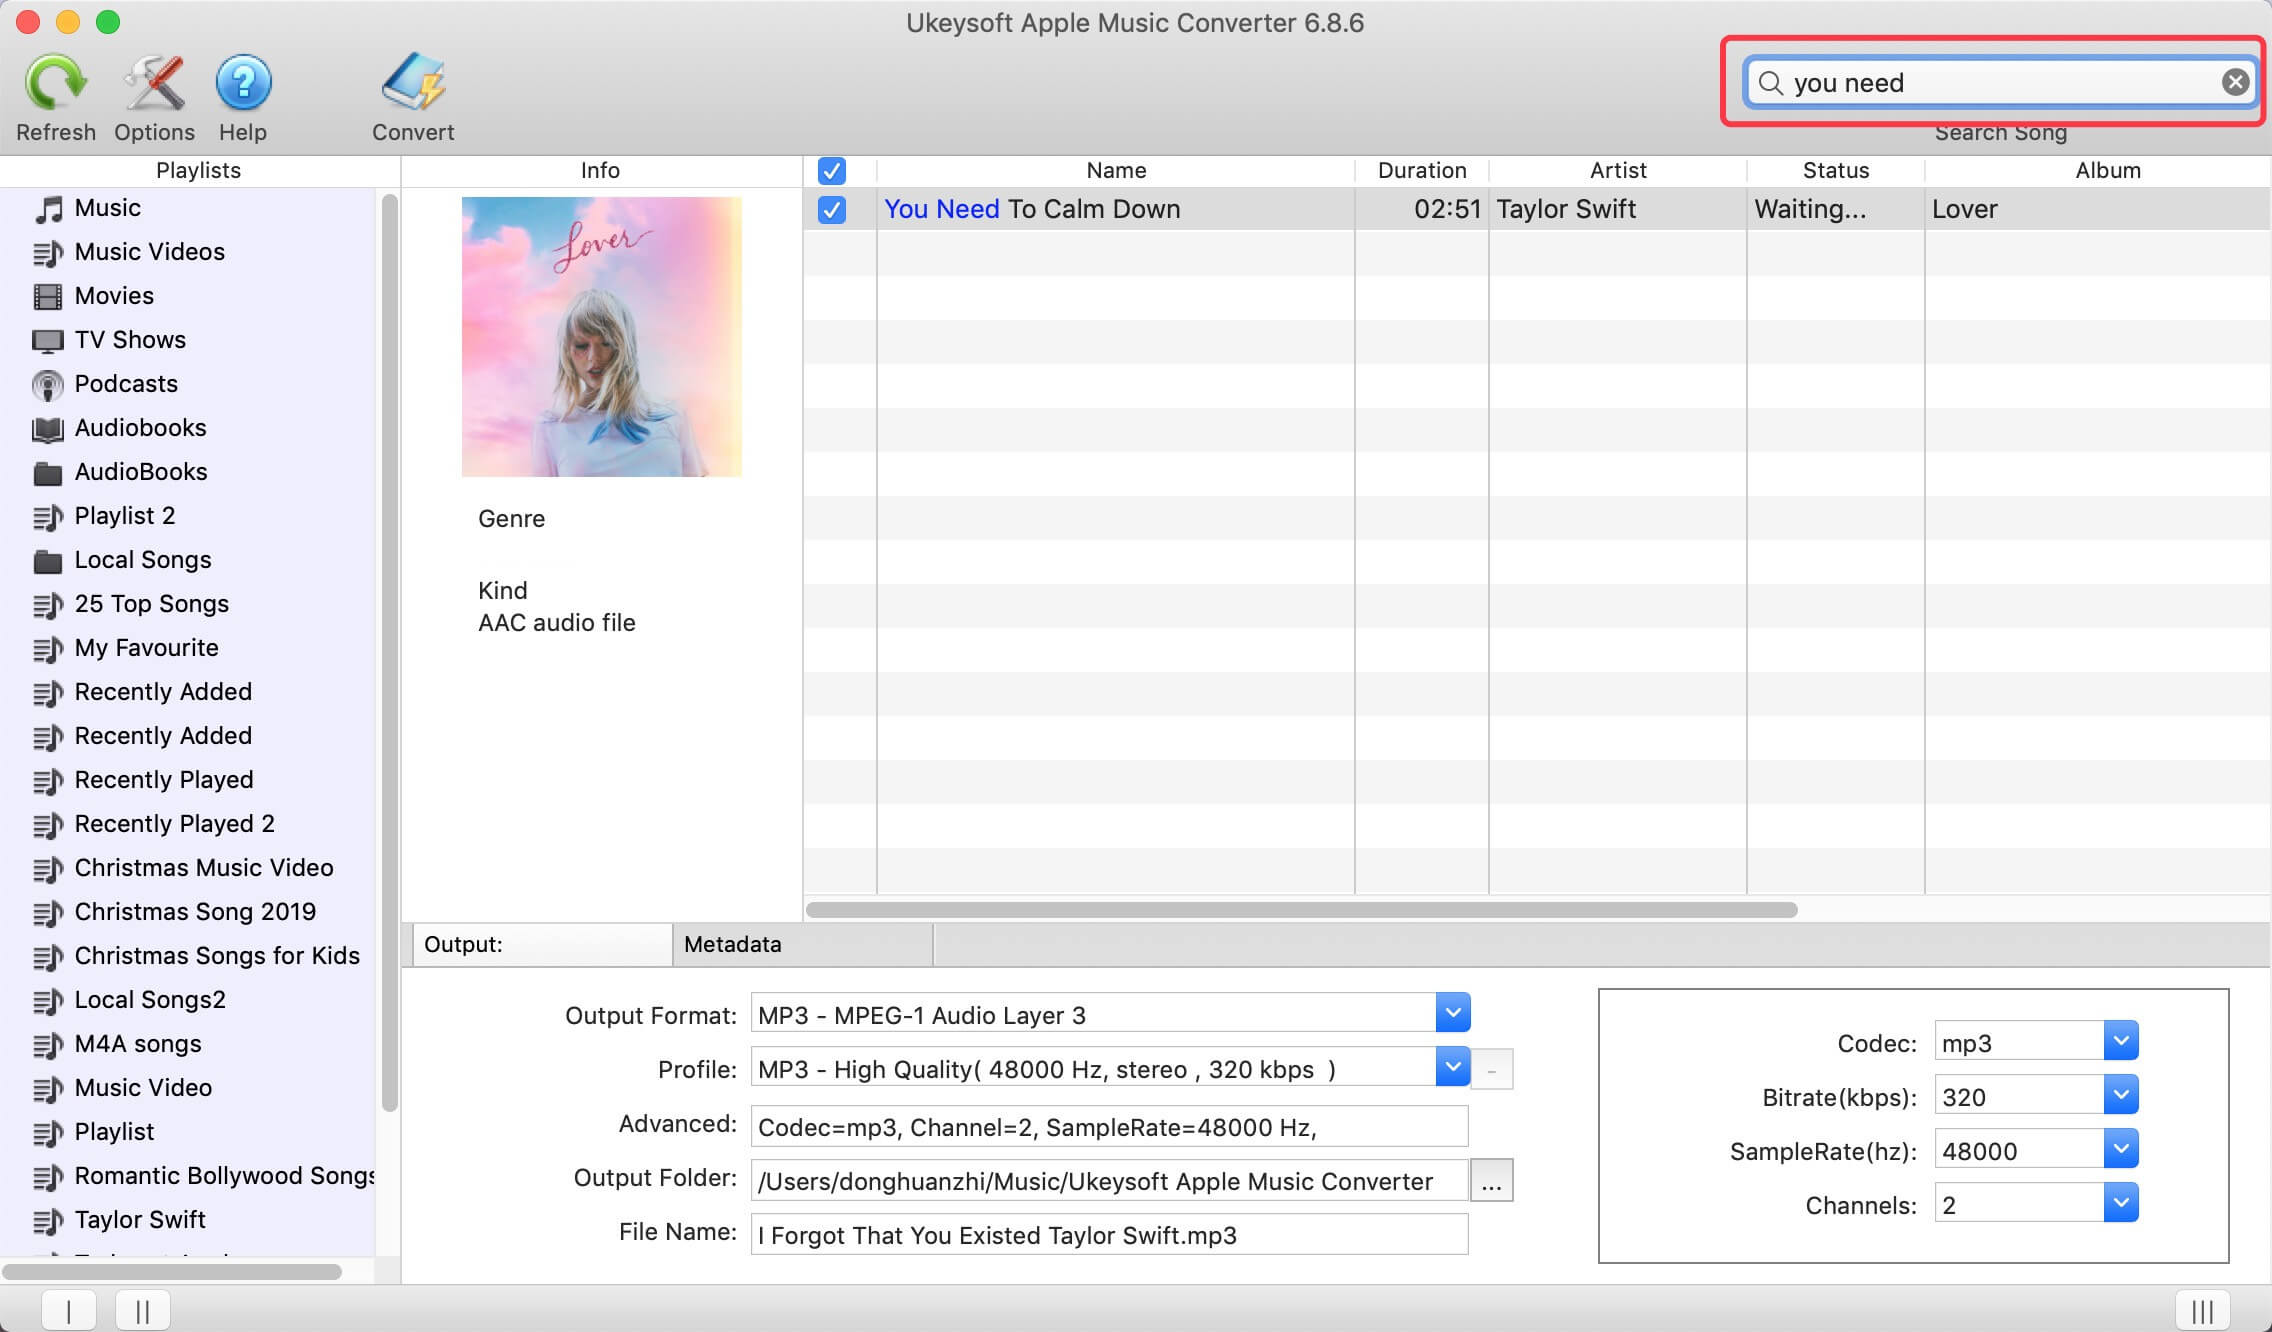Screen dimensions: 2272x1332
Task: Click the Convert toolbar icon
Action: tap(413, 82)
